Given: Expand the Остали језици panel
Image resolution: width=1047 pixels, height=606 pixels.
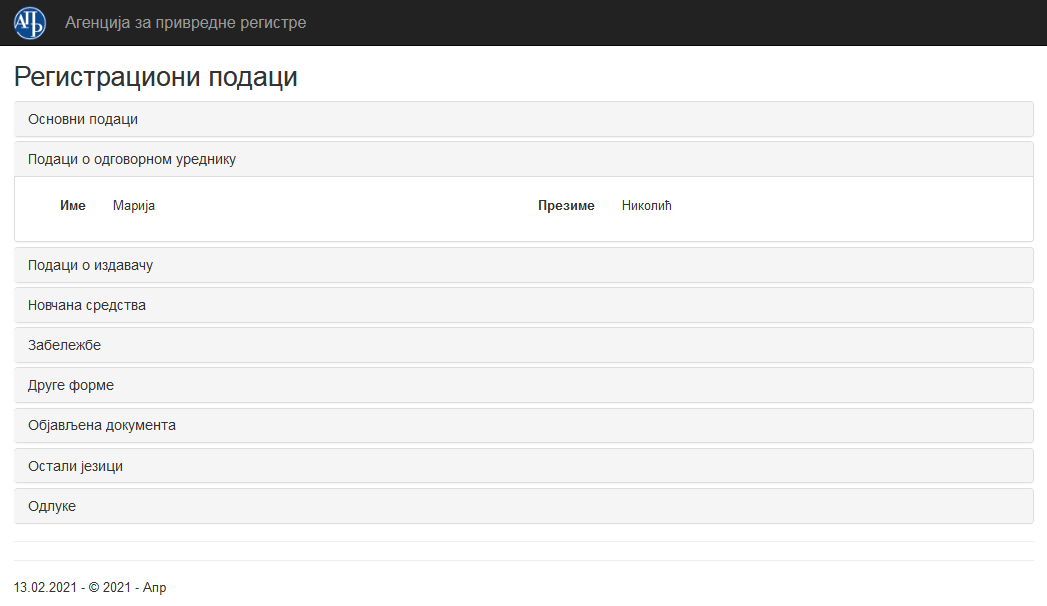Looking at the screenshot, I should [75, 466].
